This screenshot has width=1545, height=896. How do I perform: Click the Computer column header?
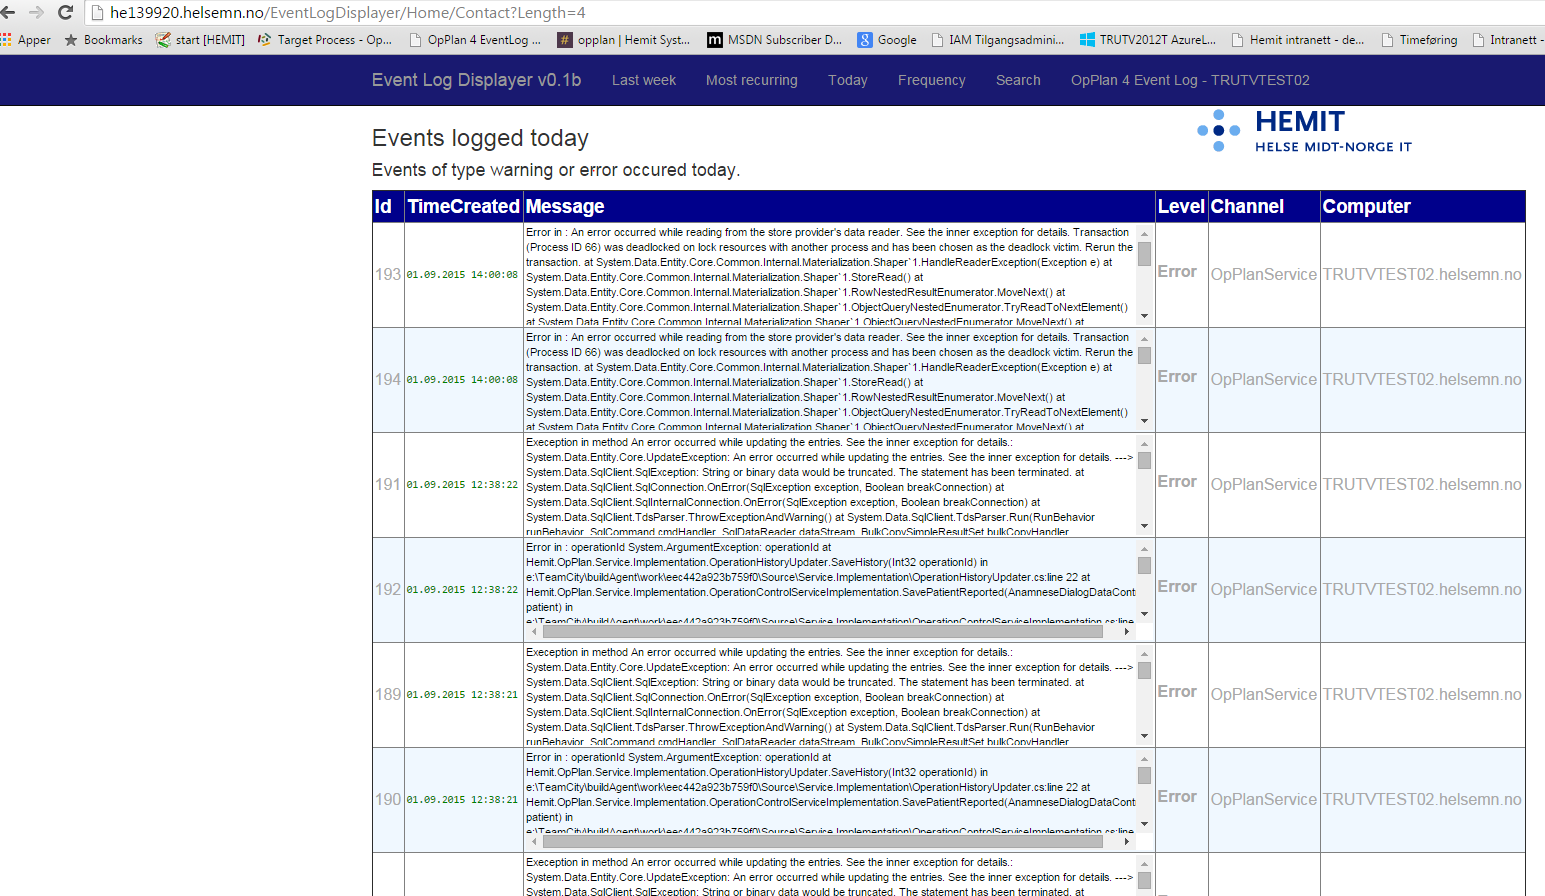point(1423,206)
